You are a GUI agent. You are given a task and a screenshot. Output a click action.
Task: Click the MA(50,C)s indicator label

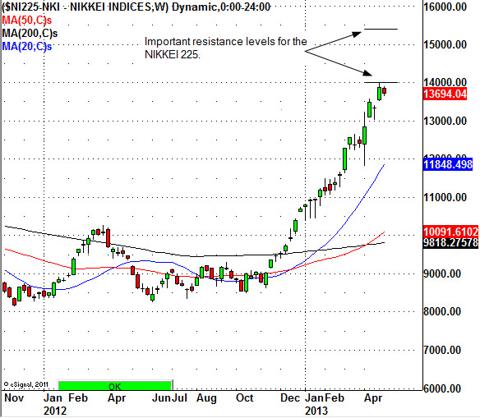[x=27, y=20]
